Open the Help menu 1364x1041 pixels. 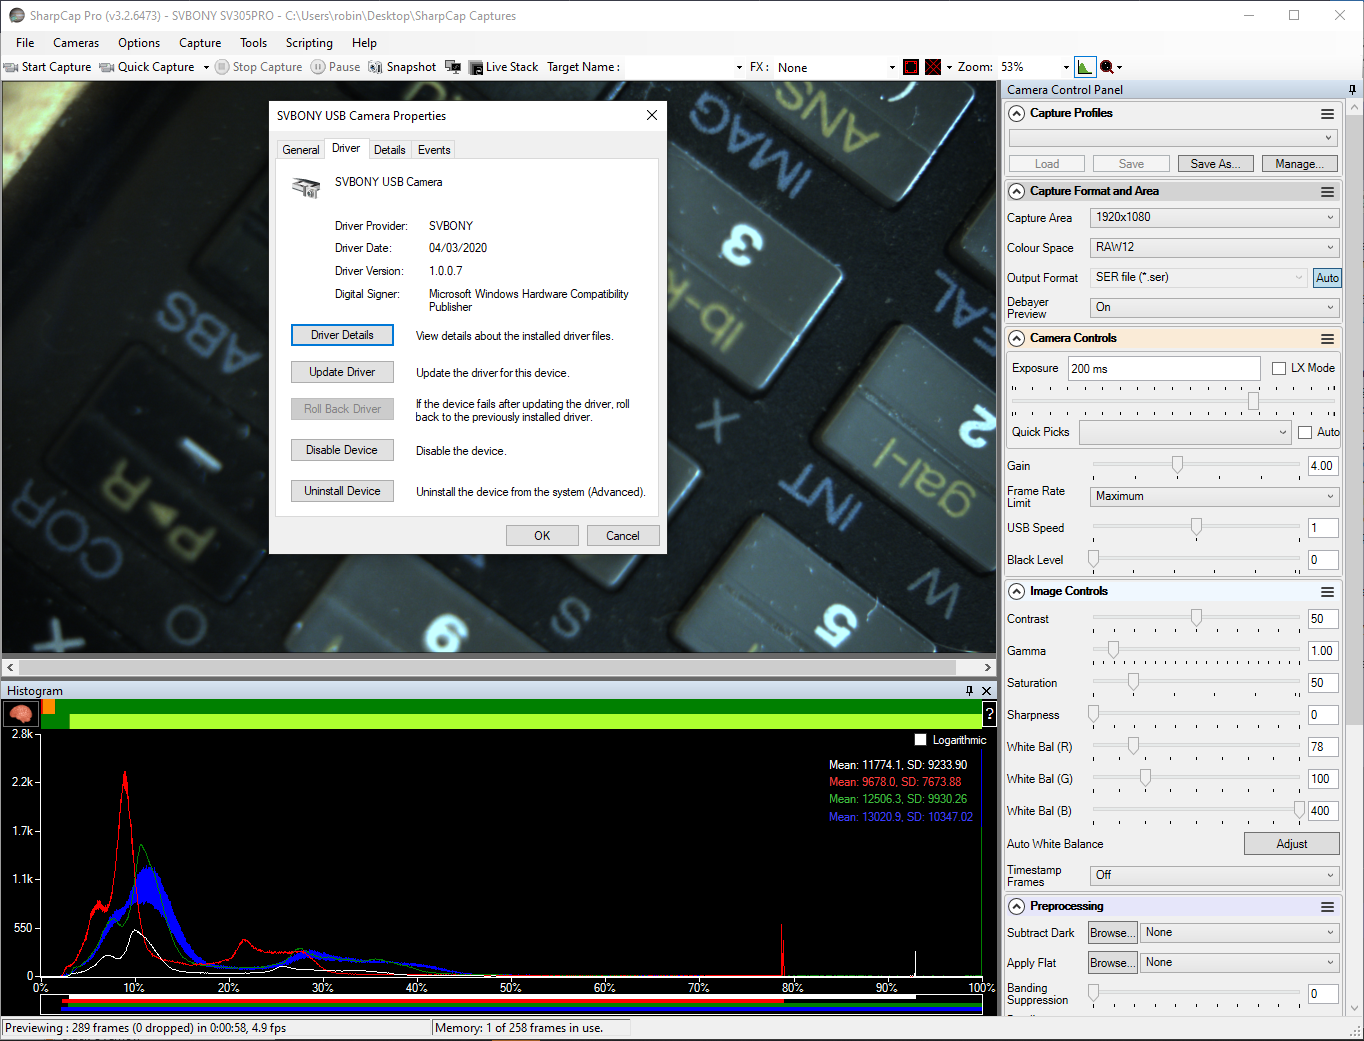(x=364, y=43)
